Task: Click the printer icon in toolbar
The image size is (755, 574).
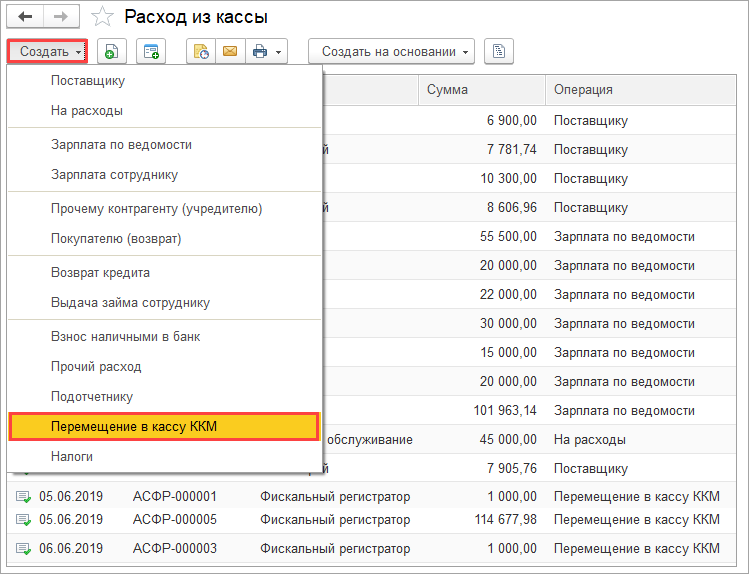Action: point(260,51)
